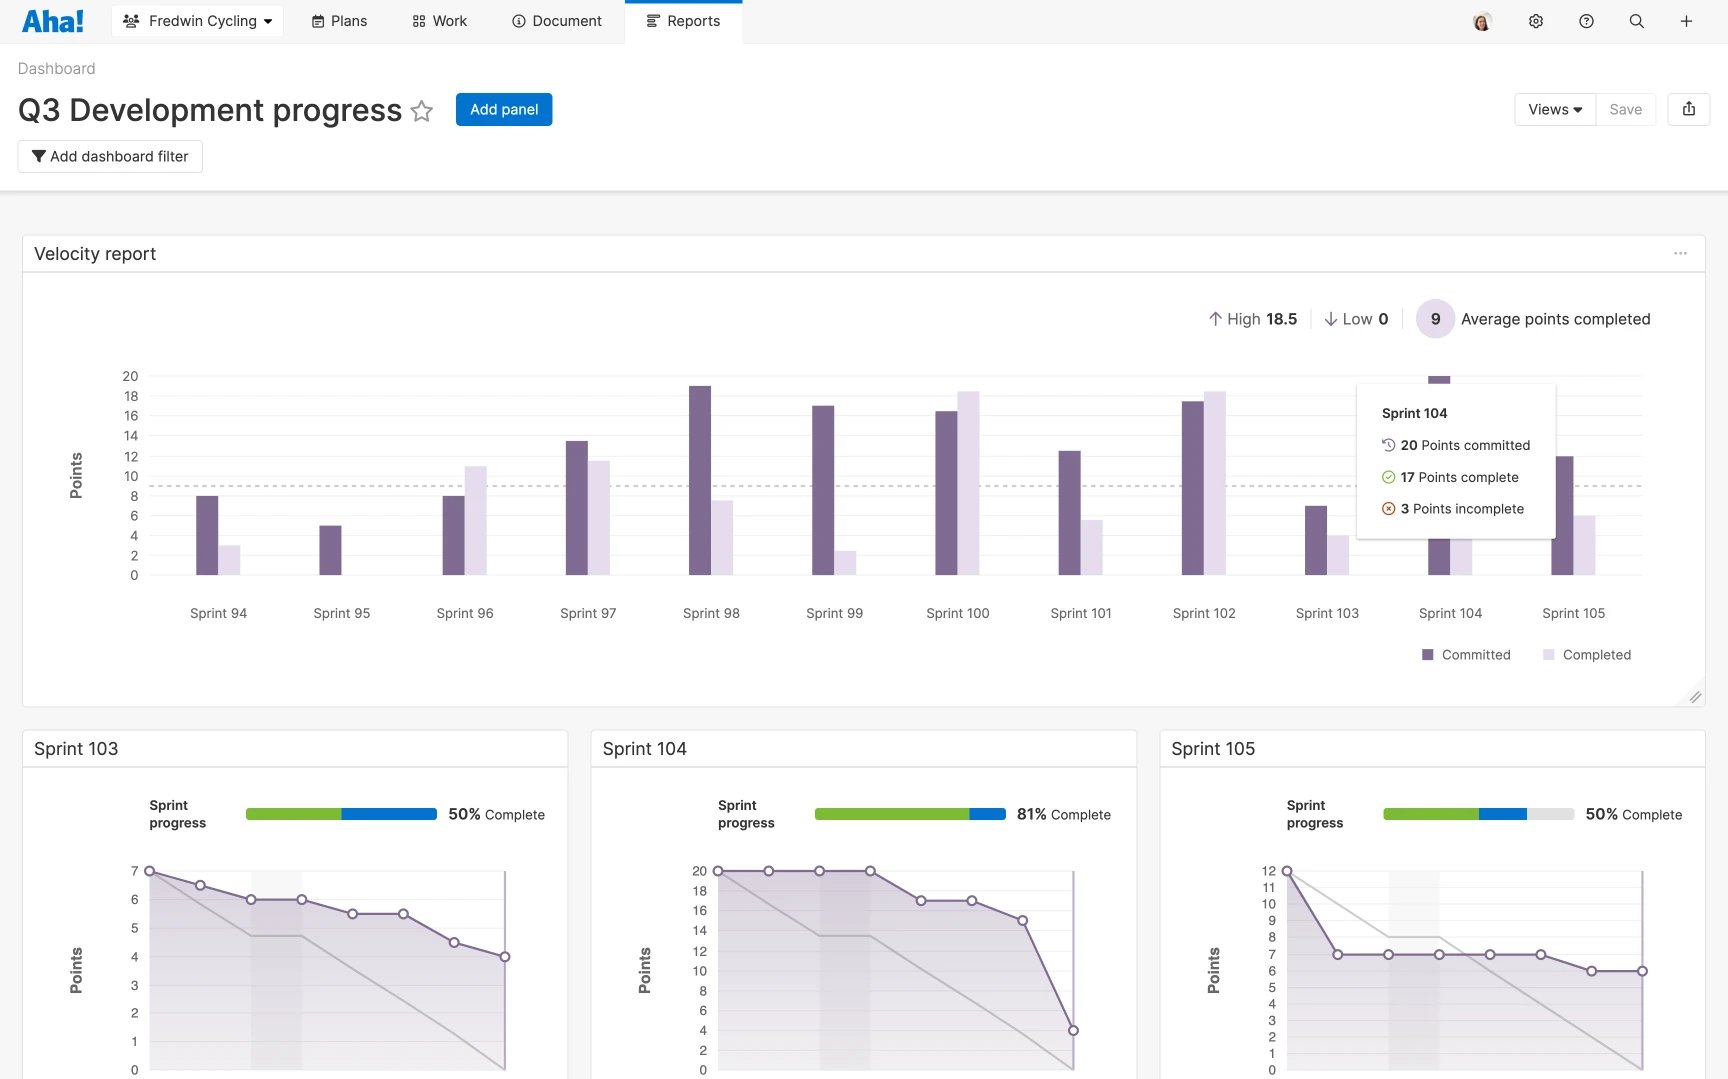Click Sprint 104 progress bar
This screenshot has height=1079, width=1728.
pos(910,814)
